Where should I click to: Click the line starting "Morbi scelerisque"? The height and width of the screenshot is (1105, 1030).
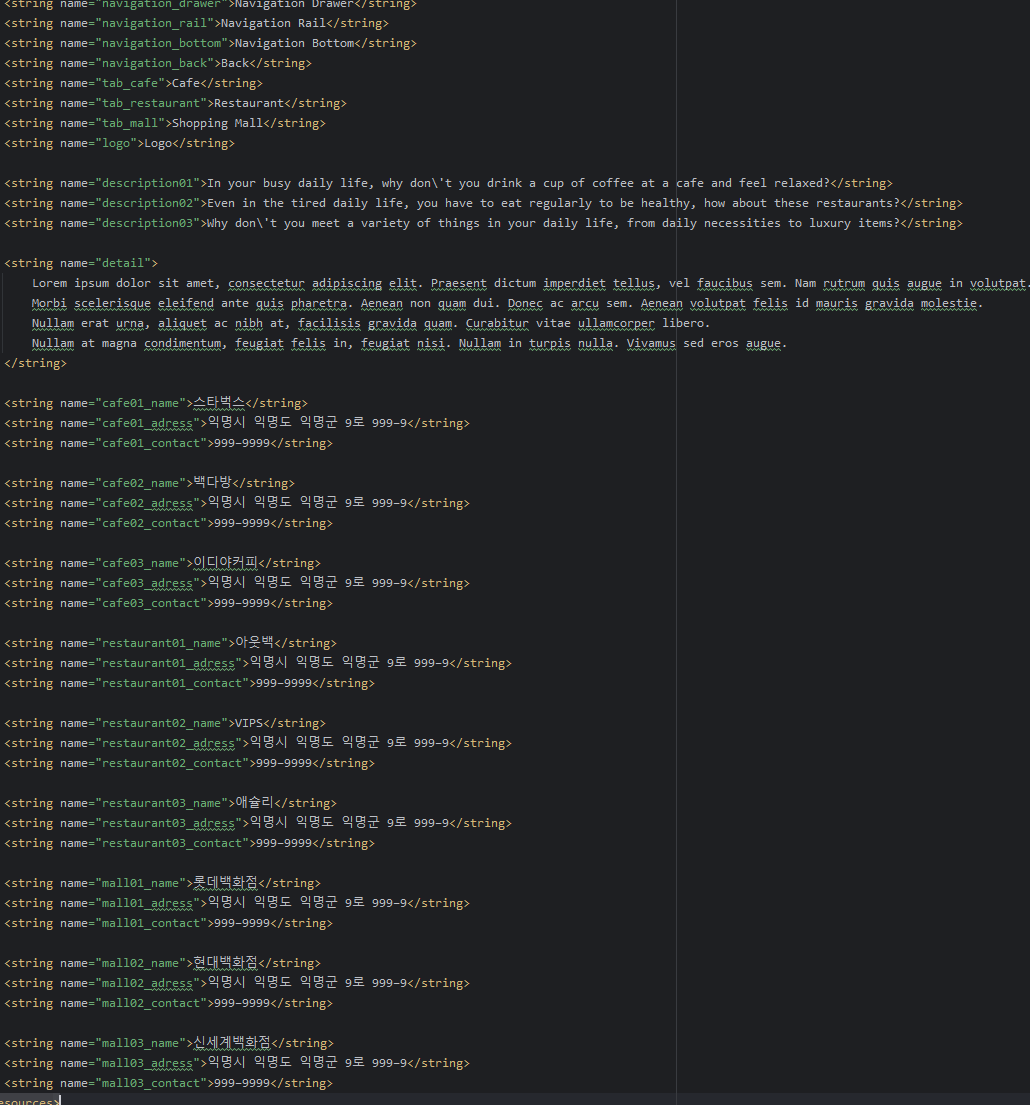[507, 303]
